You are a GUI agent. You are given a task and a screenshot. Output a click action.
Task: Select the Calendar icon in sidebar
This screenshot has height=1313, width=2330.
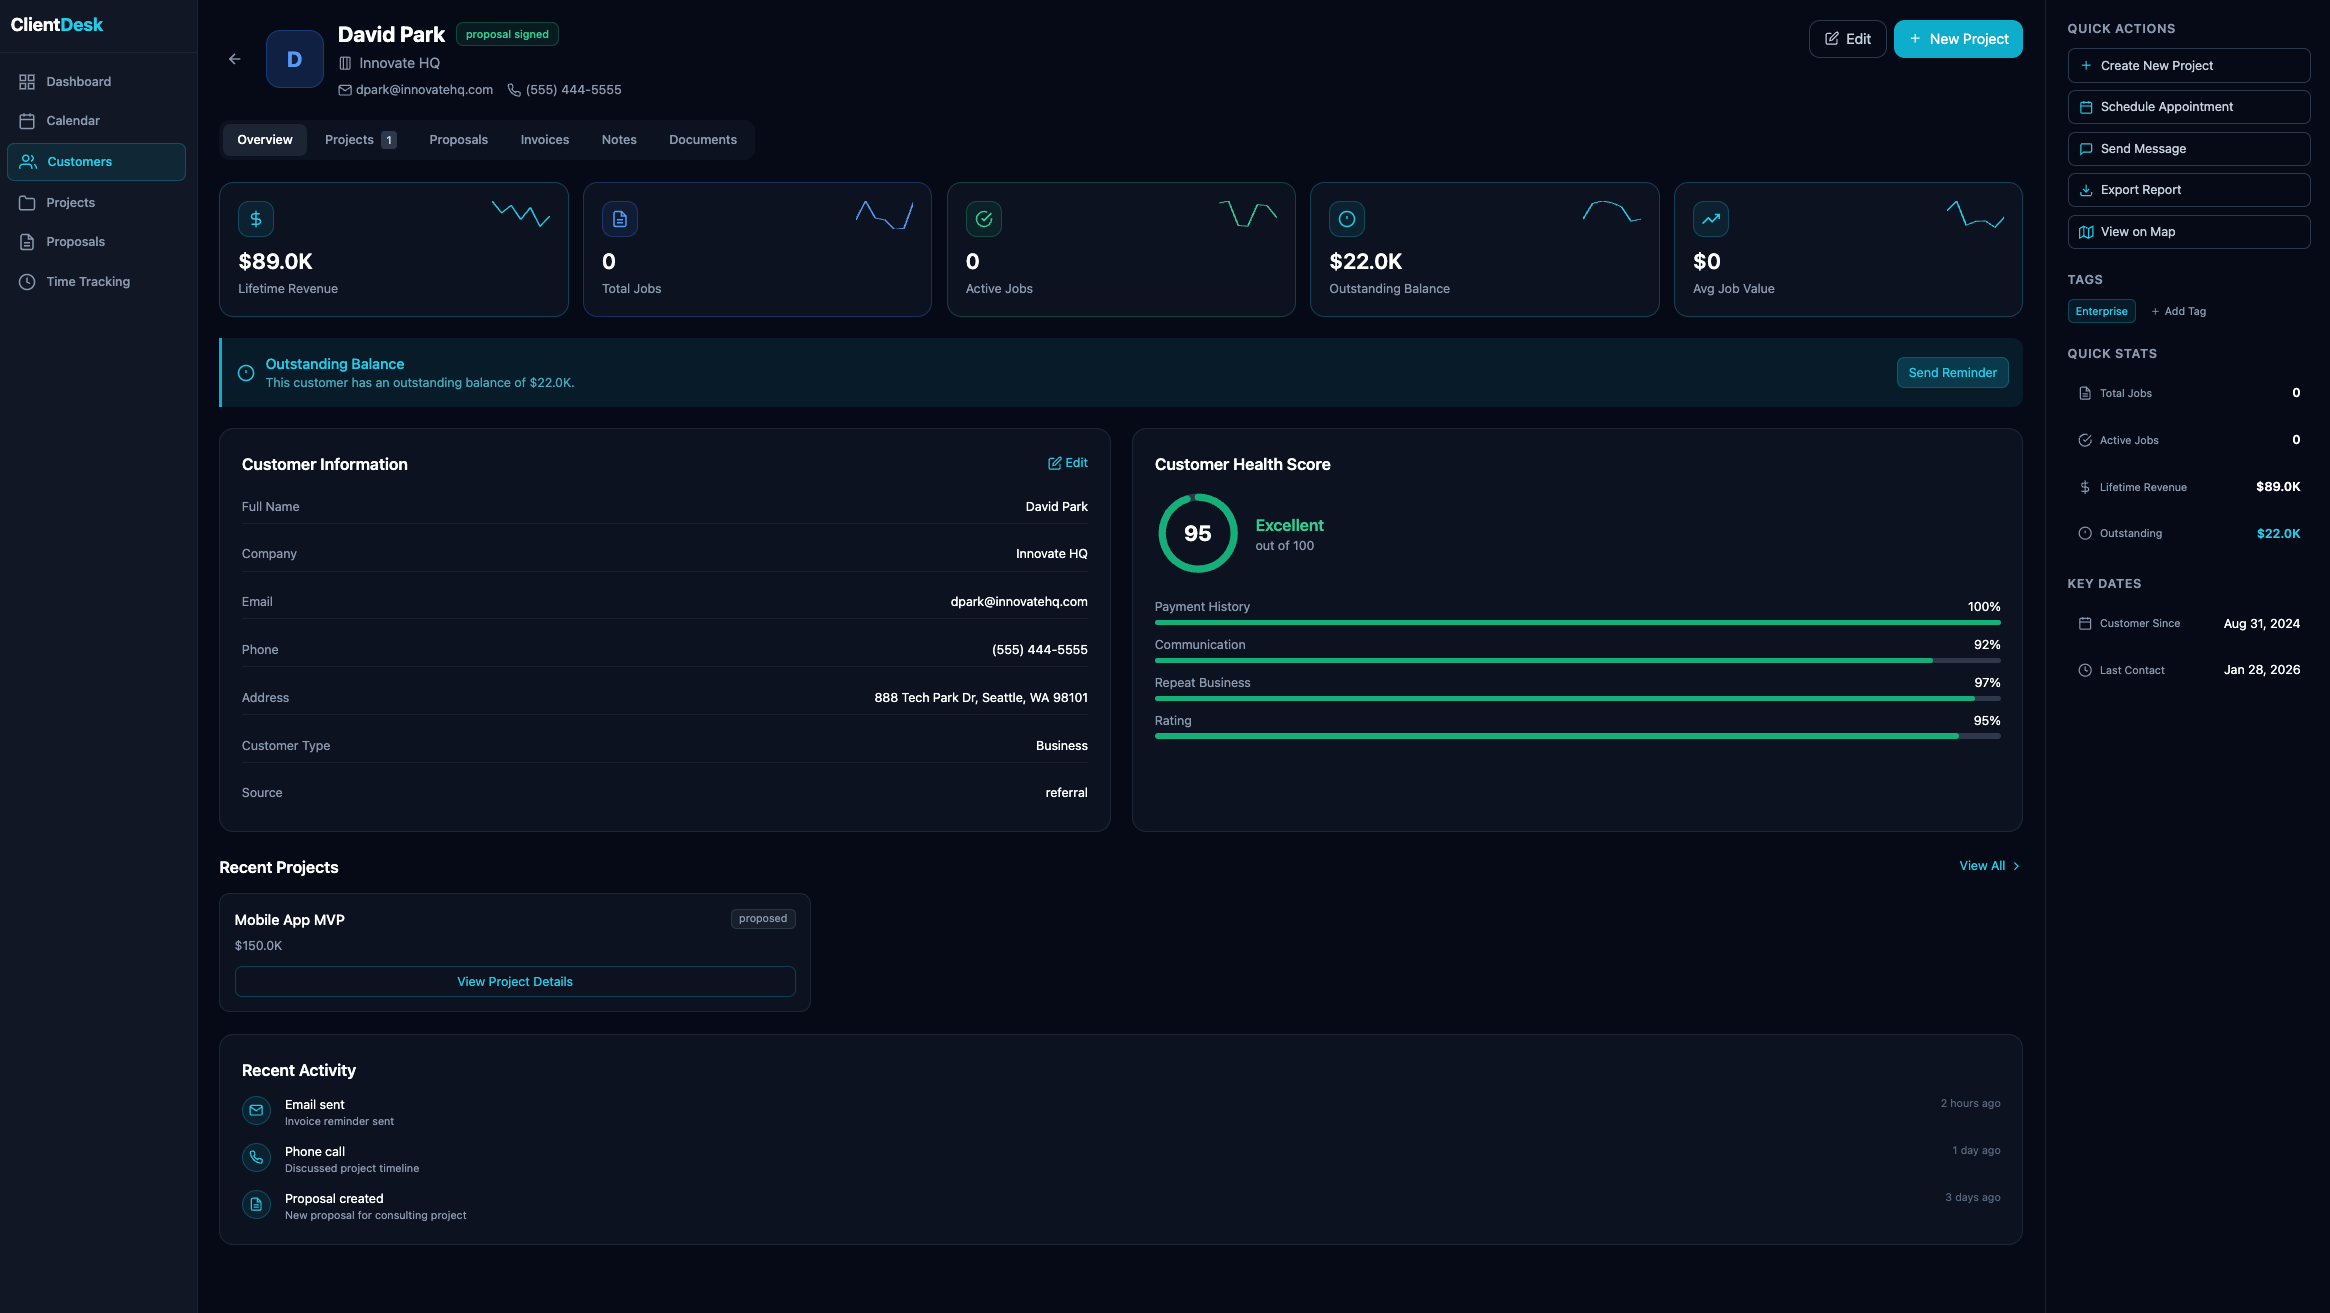pyautogui.click(x=28, y=120)
